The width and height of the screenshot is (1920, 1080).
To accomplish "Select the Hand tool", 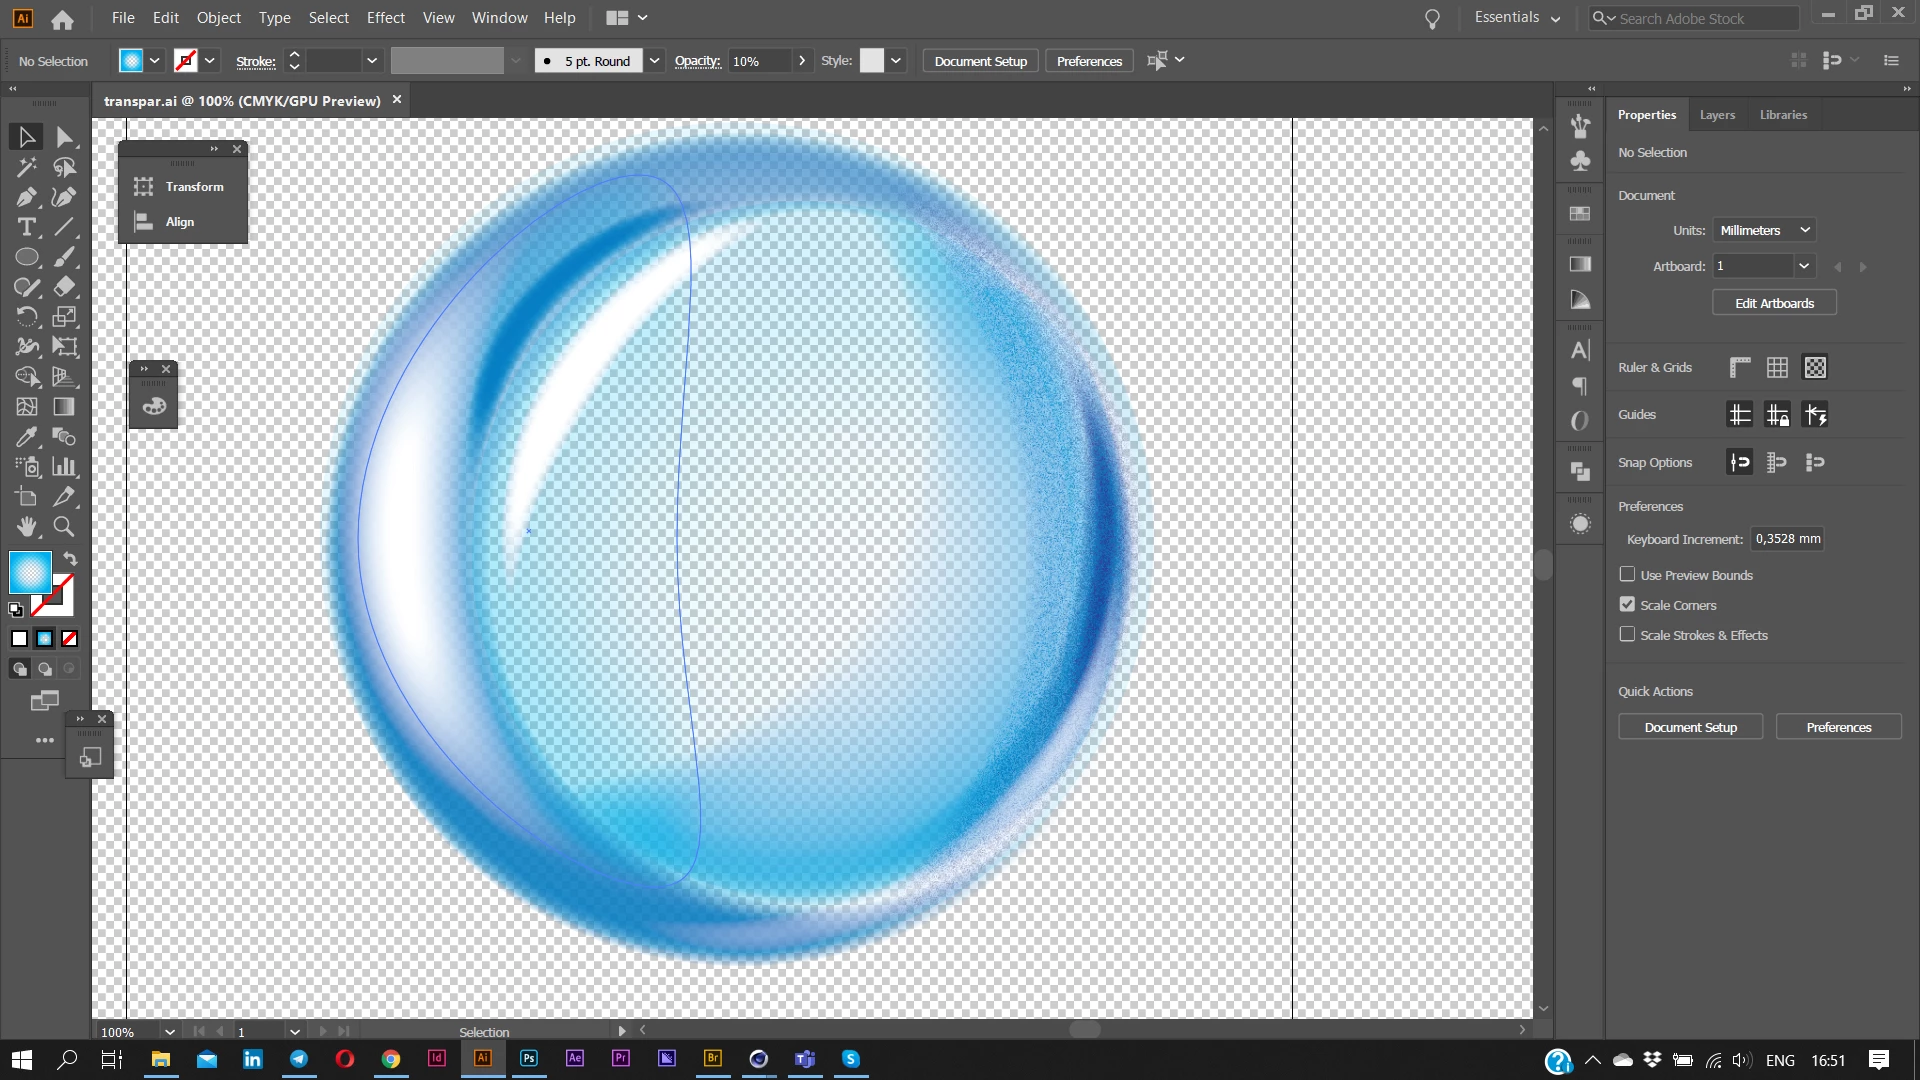I will (x=27, y=527).
